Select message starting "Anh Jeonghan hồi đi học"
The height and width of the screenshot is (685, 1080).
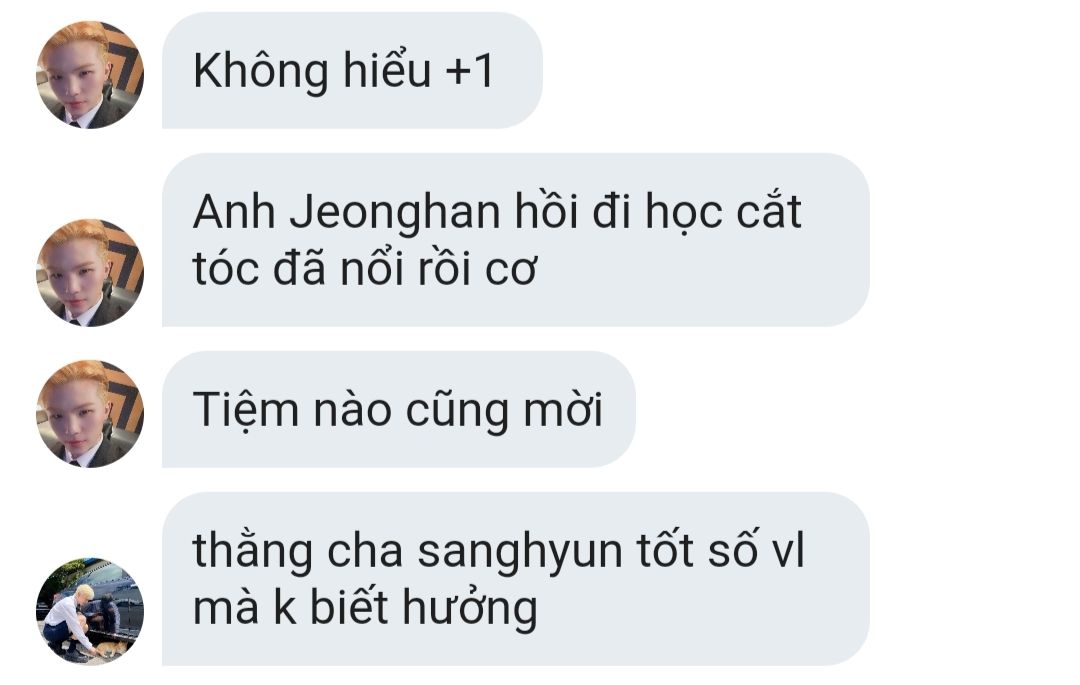pyautogui.click(x=515, y=240)
